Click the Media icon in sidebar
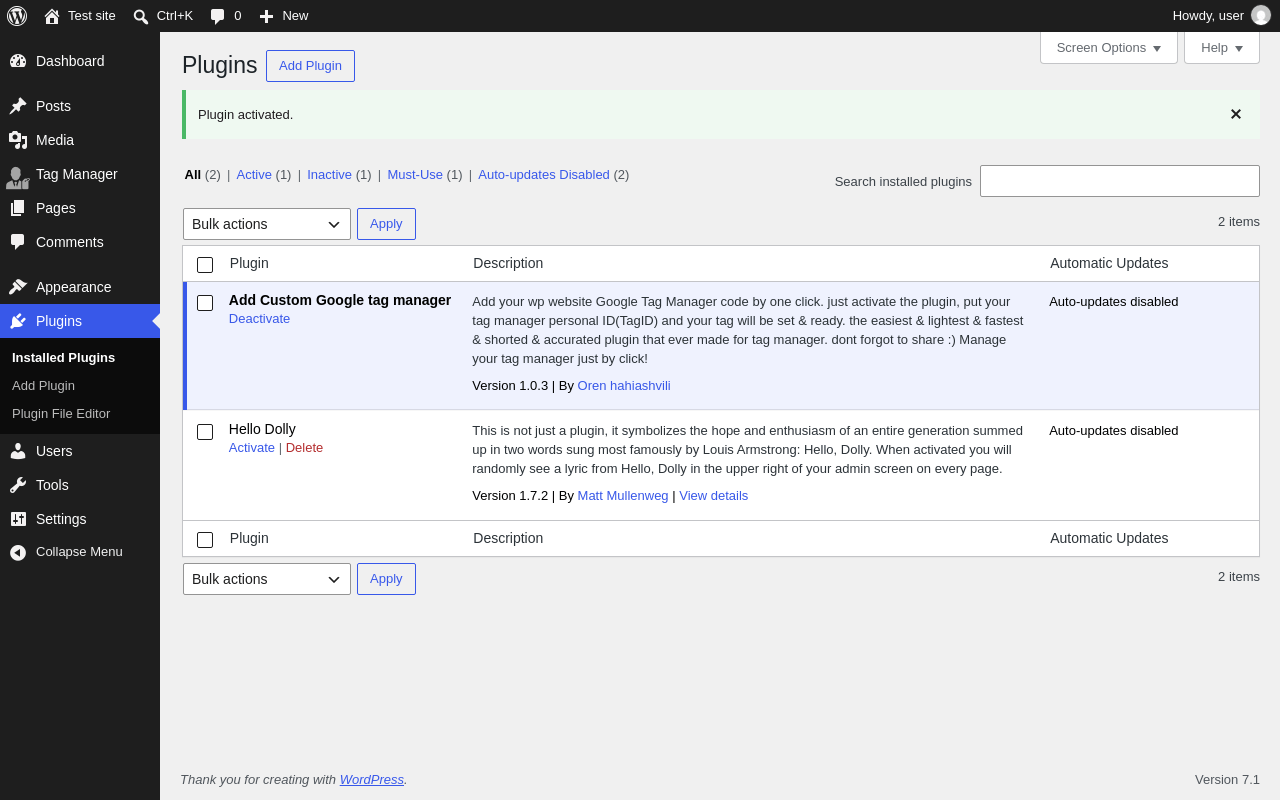Screen dimensions: 1280x800 (x=18, y=140)
